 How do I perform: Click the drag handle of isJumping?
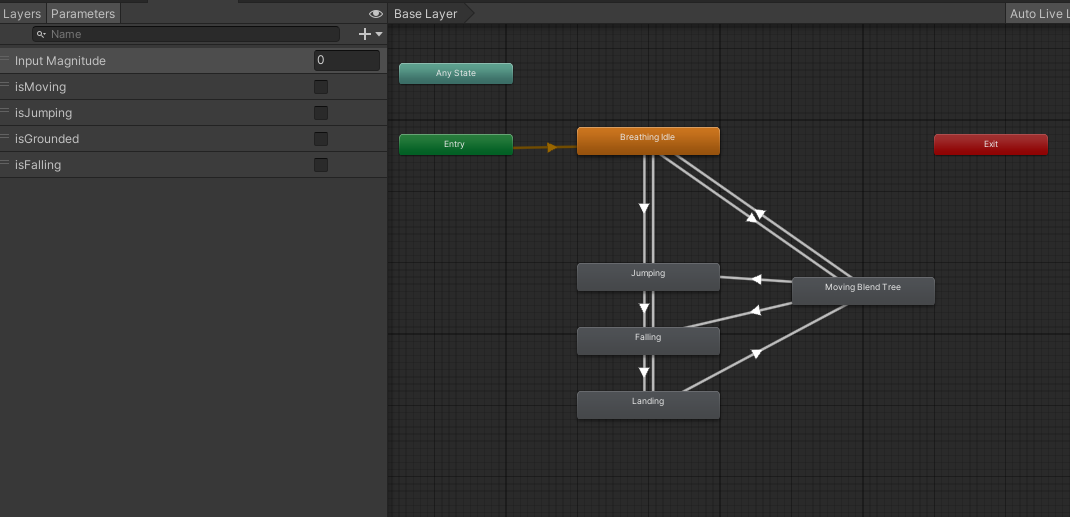pyautogui.click(x=5, y=110)
